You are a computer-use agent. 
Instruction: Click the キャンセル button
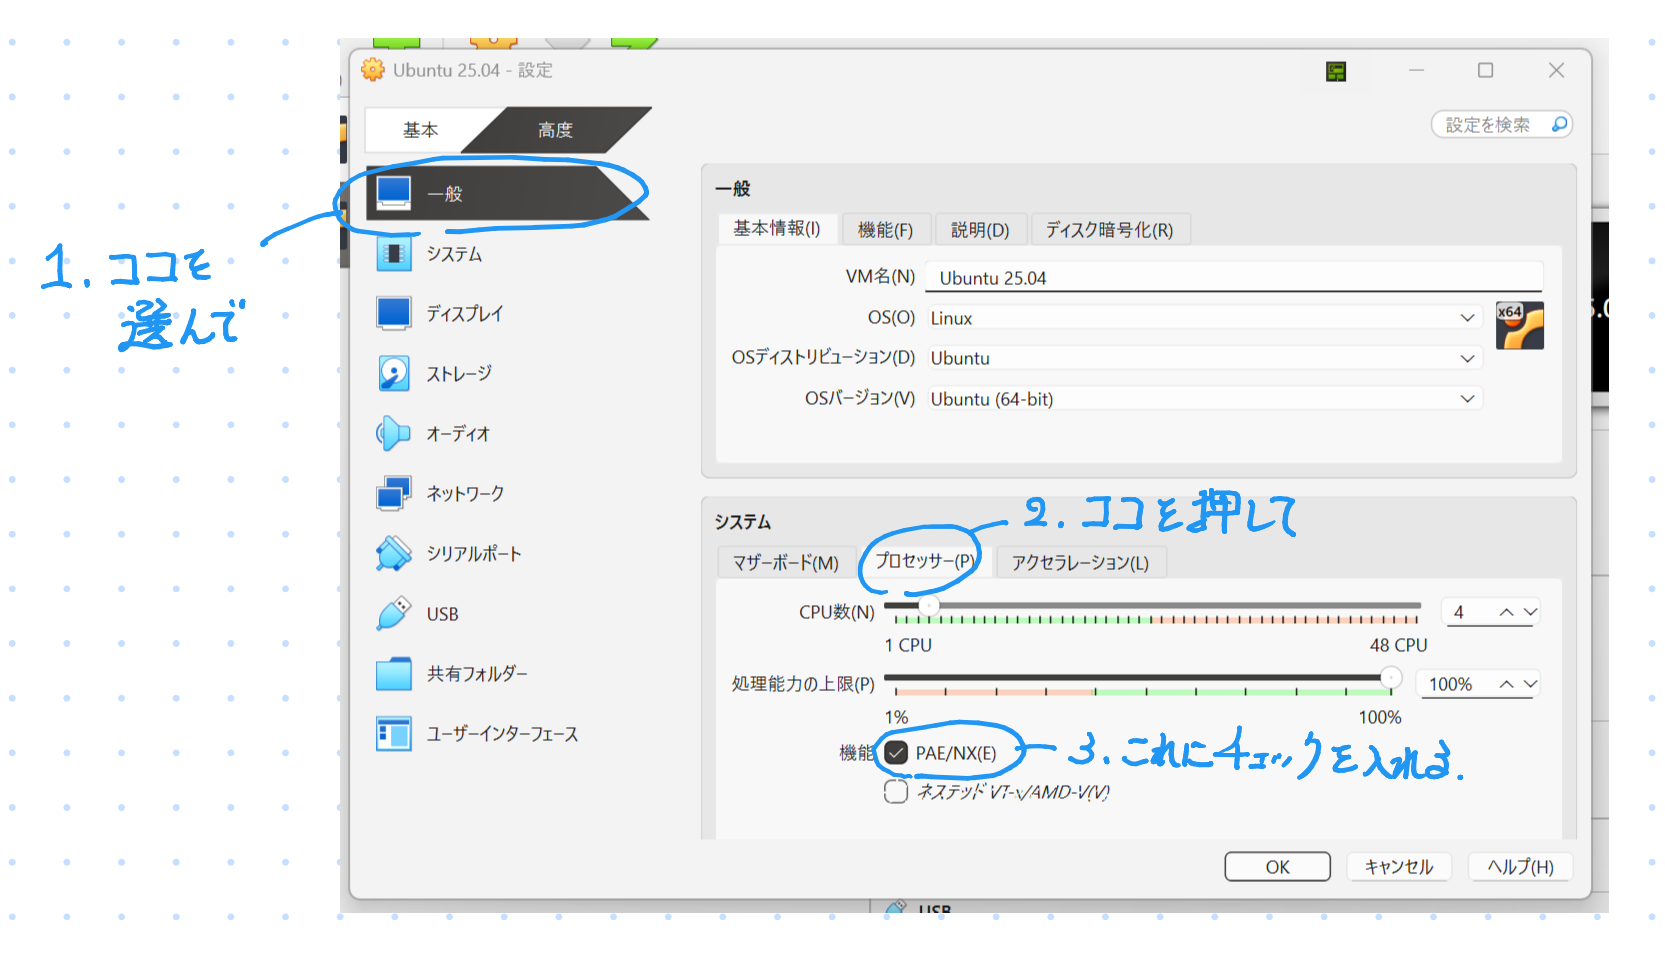(1398, 867)
